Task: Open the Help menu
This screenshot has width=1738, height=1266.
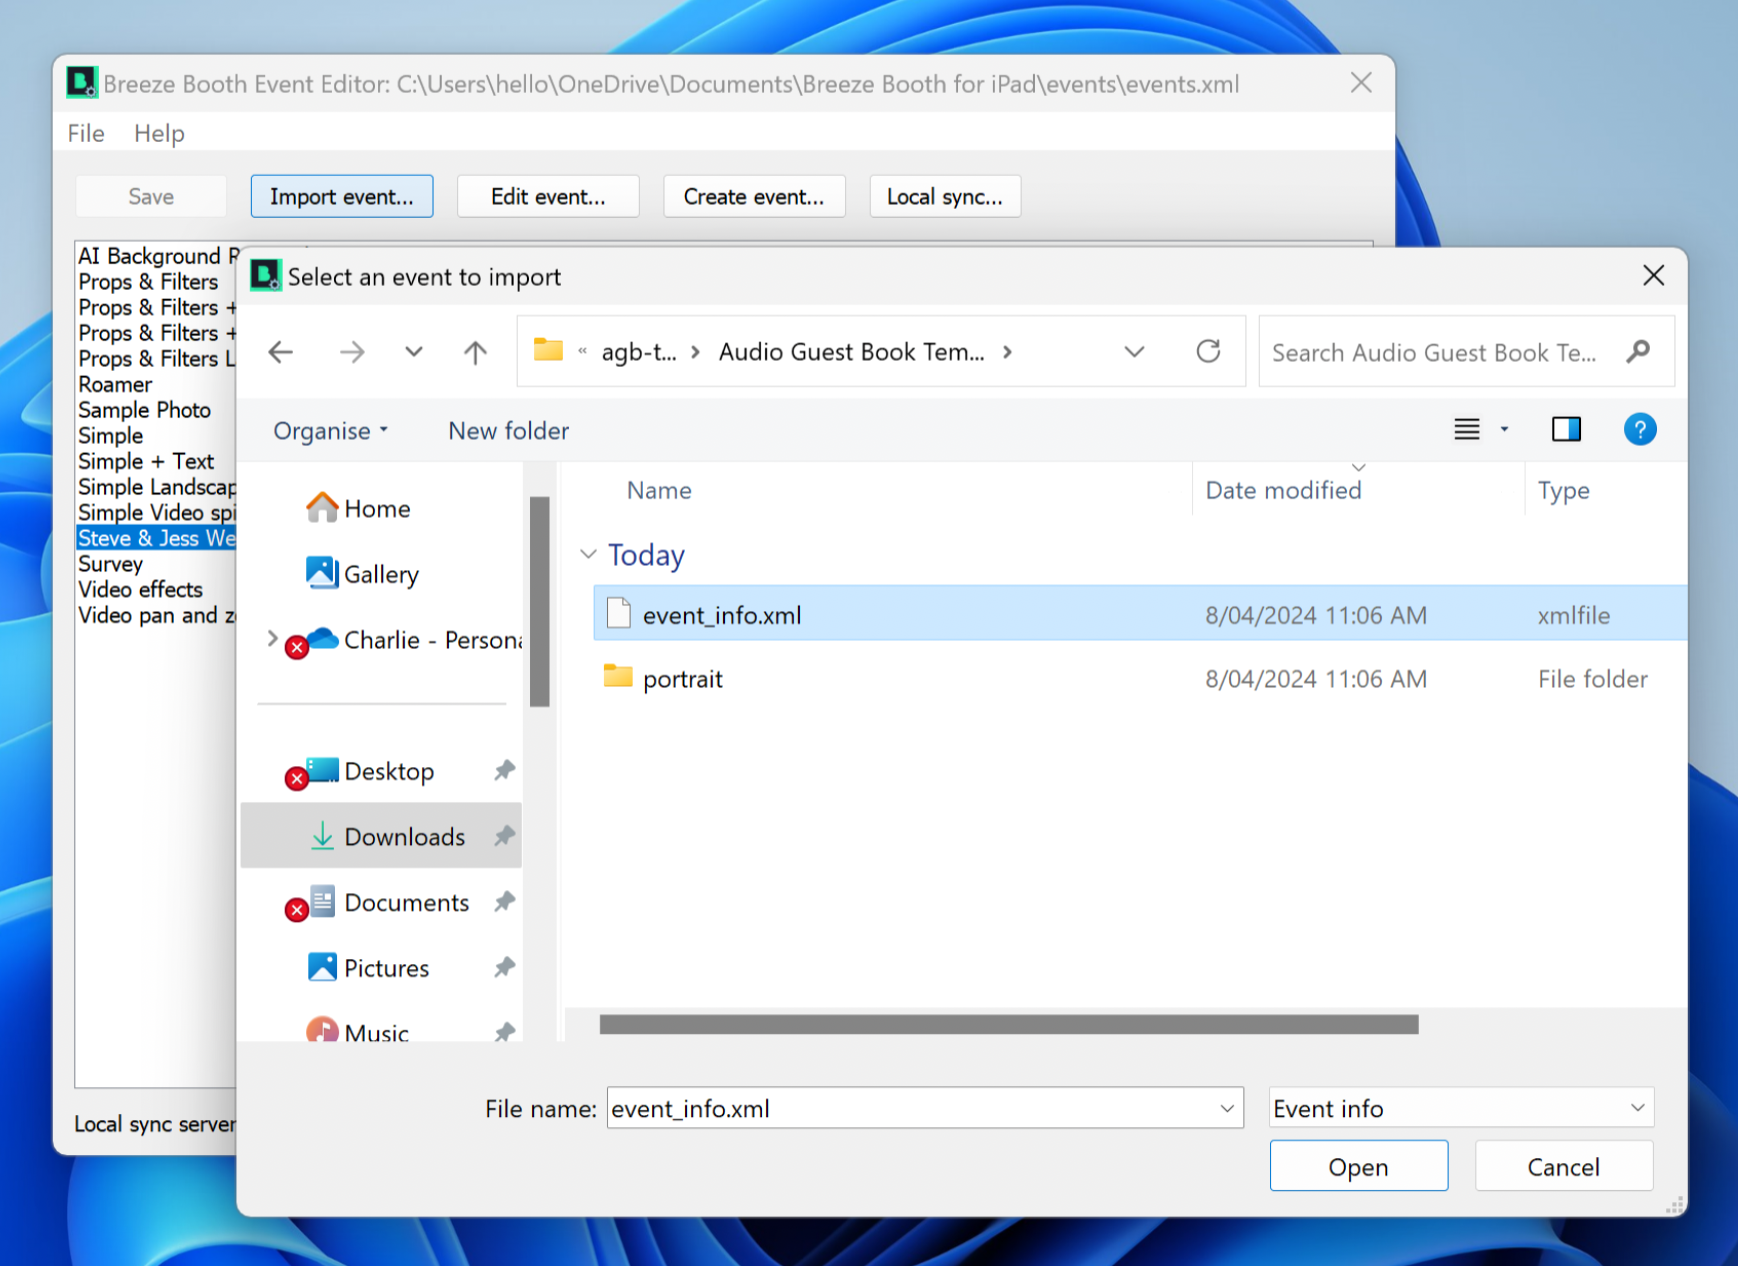Action: [x=159, y=133]
